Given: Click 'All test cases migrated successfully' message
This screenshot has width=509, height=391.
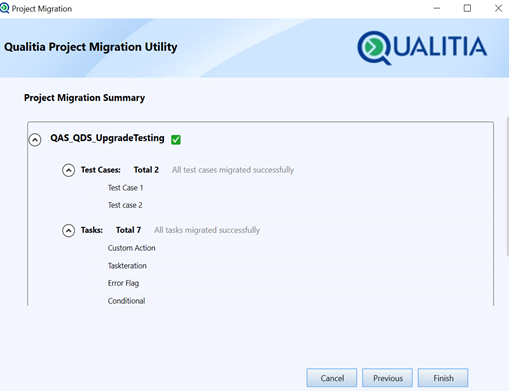Looking at the screenshot, I should click(233, 170).
